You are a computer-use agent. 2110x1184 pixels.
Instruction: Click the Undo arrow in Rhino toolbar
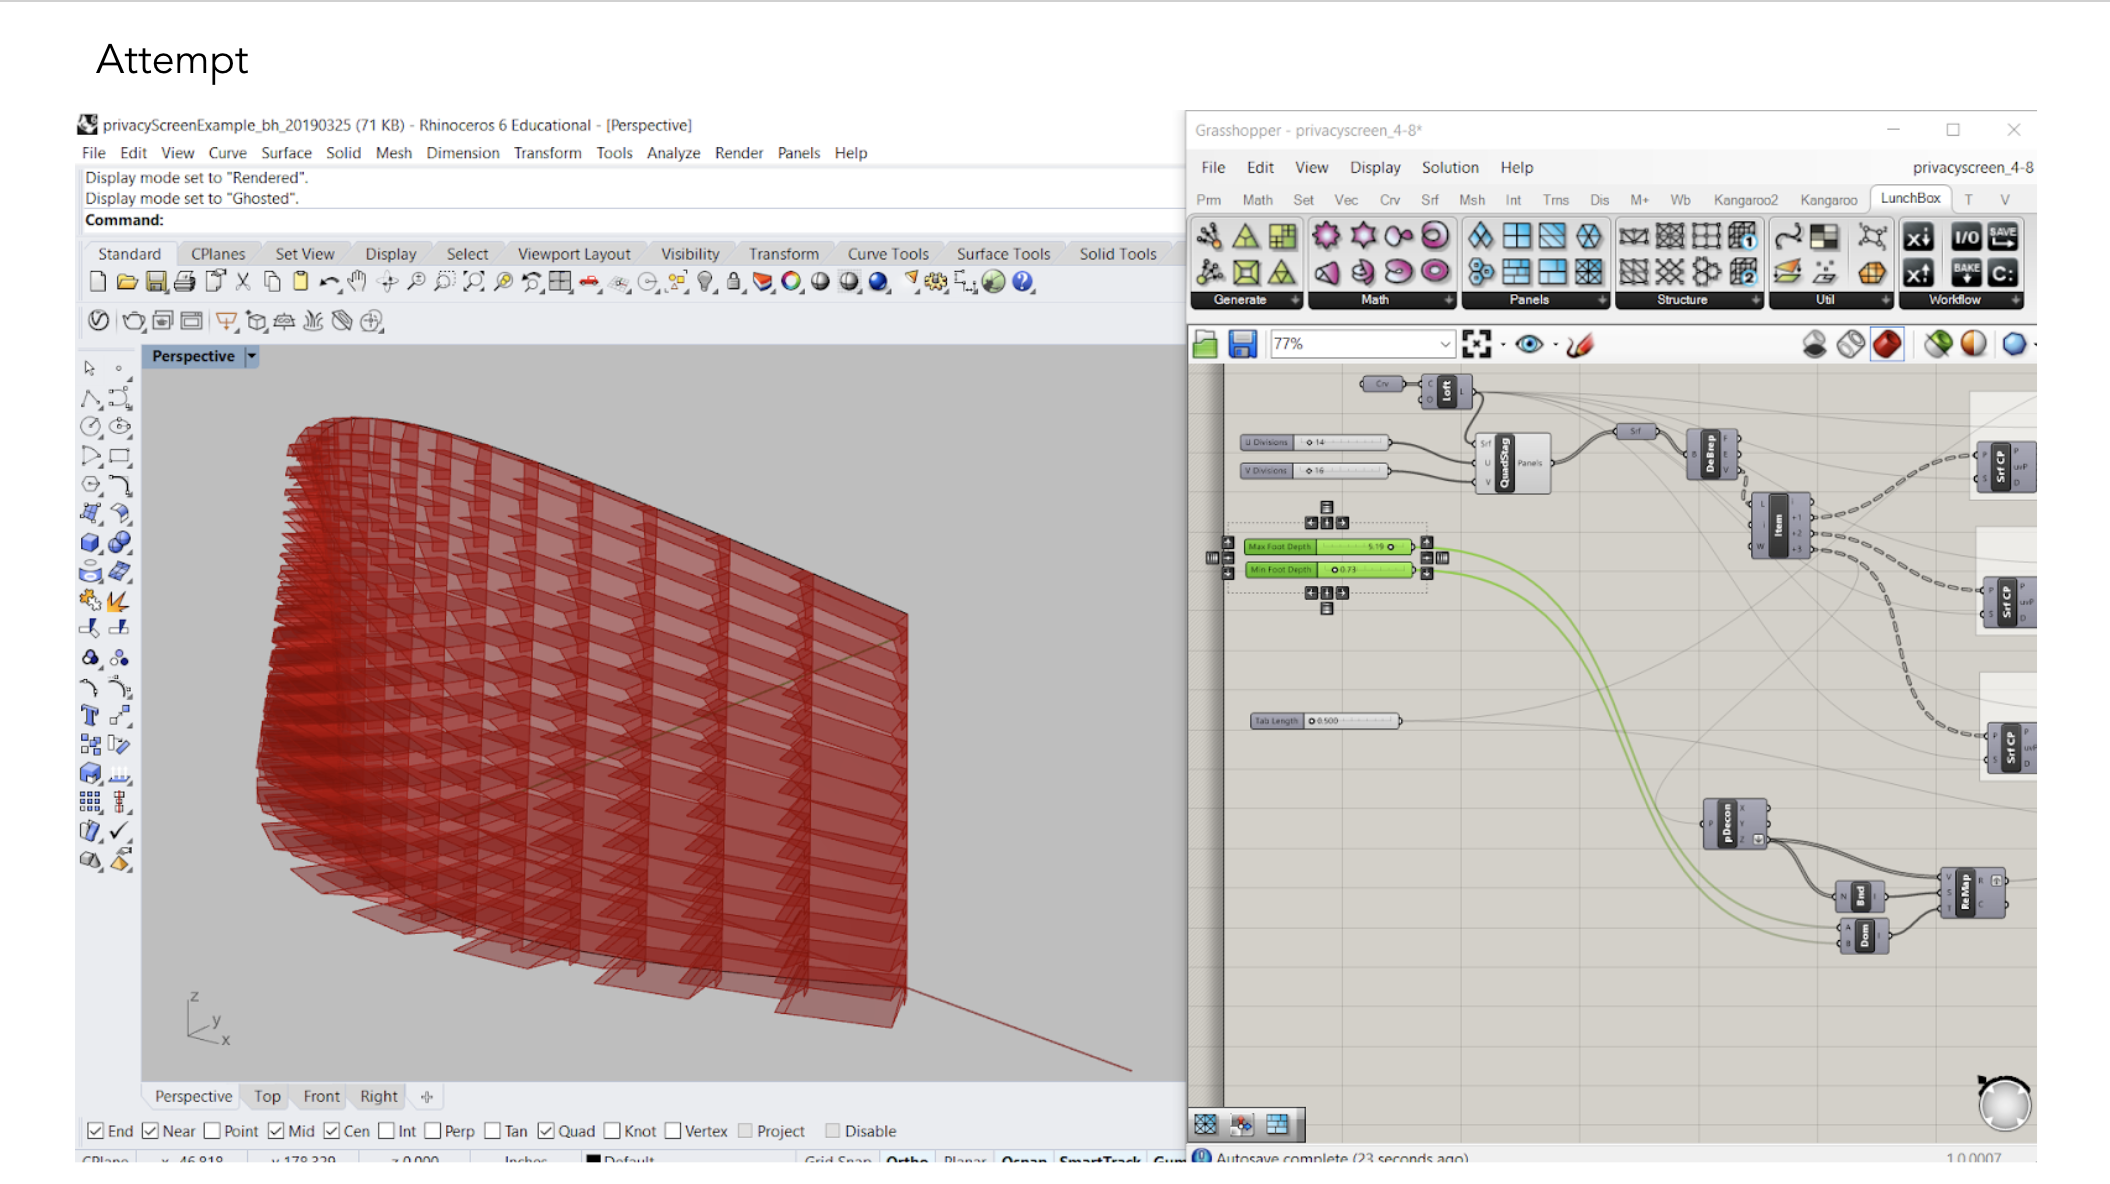click(x=328, y=282)
